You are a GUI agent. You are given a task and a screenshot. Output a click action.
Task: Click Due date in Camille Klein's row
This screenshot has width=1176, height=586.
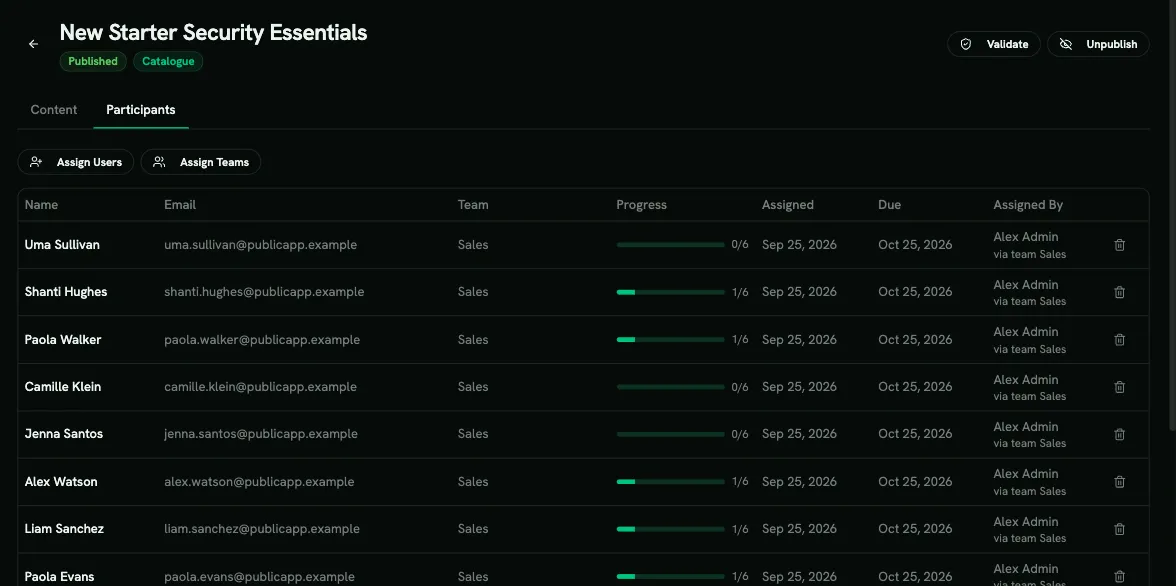click(x=916, y=387)
